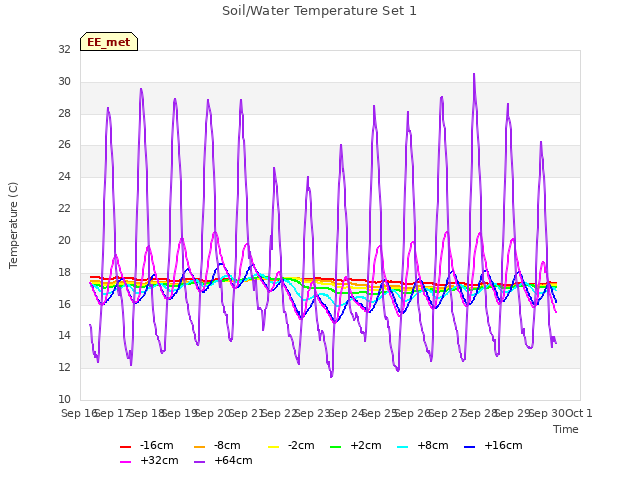Click the y-axis tick value 28
Viewport: 640px width, 480px height.
click(x=64, y=113)
